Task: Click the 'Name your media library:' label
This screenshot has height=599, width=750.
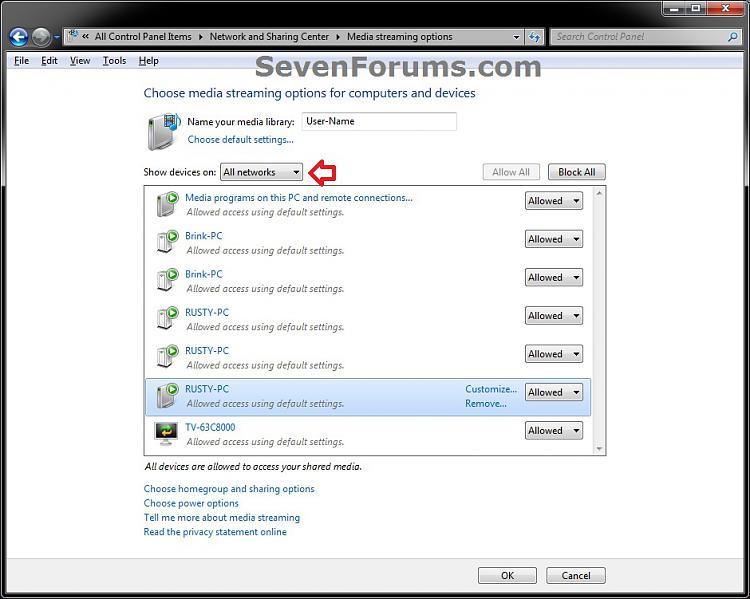Action: click(241, 122)
